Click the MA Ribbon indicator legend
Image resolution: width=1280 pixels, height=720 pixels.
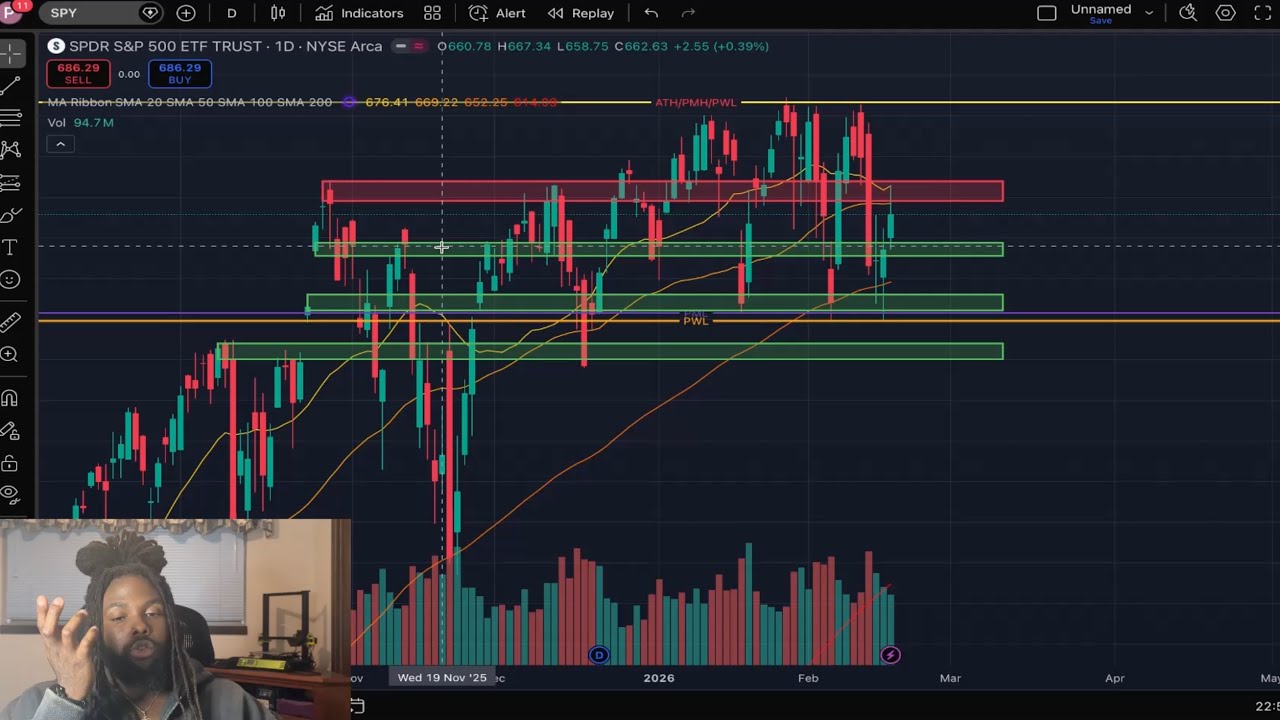click(x=189, y=102)
